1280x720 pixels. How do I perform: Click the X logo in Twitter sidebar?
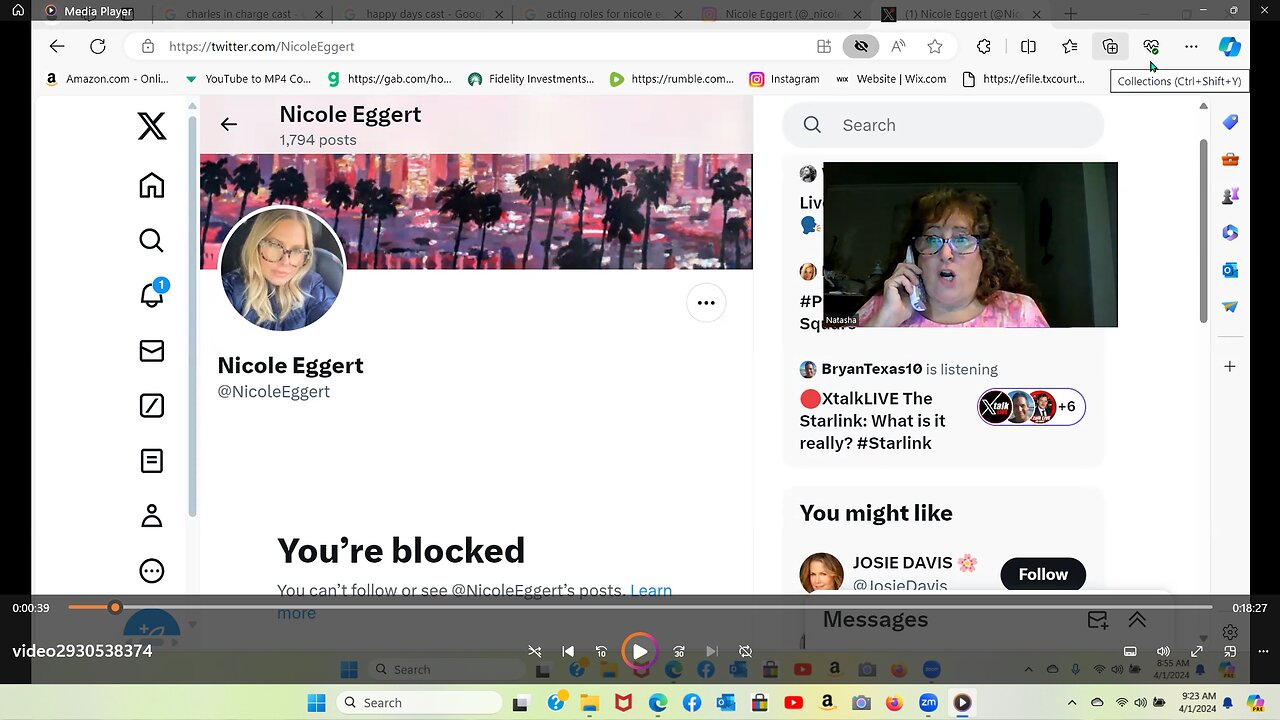click(x=152, y=126)
